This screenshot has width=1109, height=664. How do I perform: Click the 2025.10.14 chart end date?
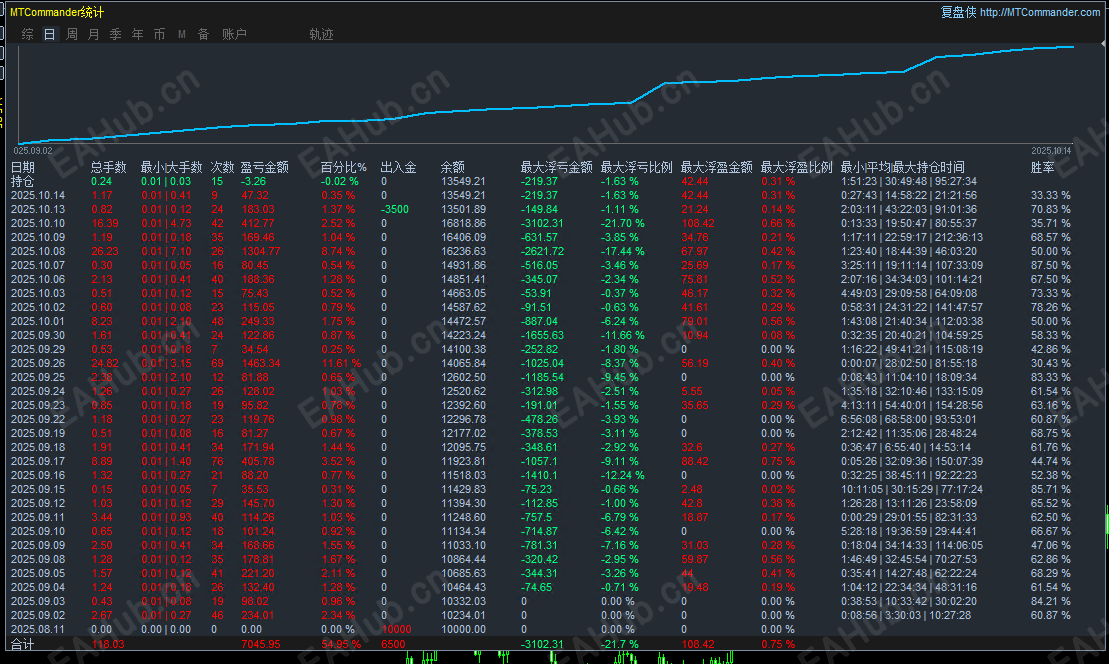[1051, 151]
